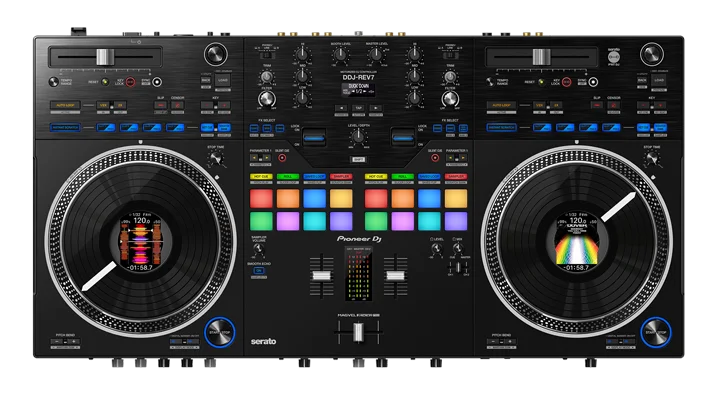Click the BOOTH LEVEL knob

pos(340,55)
